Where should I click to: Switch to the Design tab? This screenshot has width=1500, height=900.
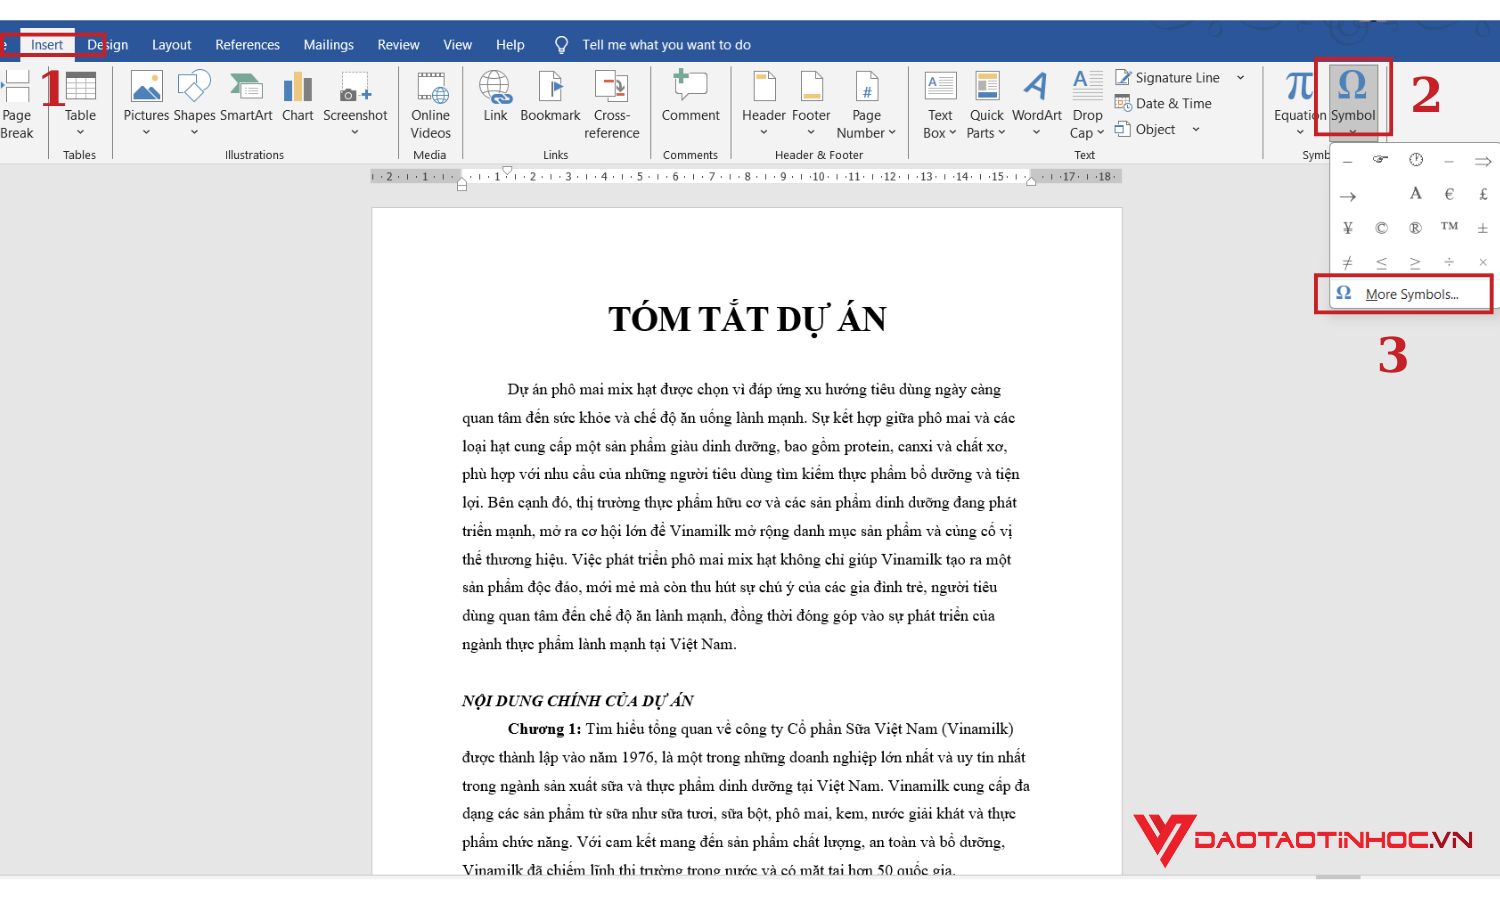[108, 45]
